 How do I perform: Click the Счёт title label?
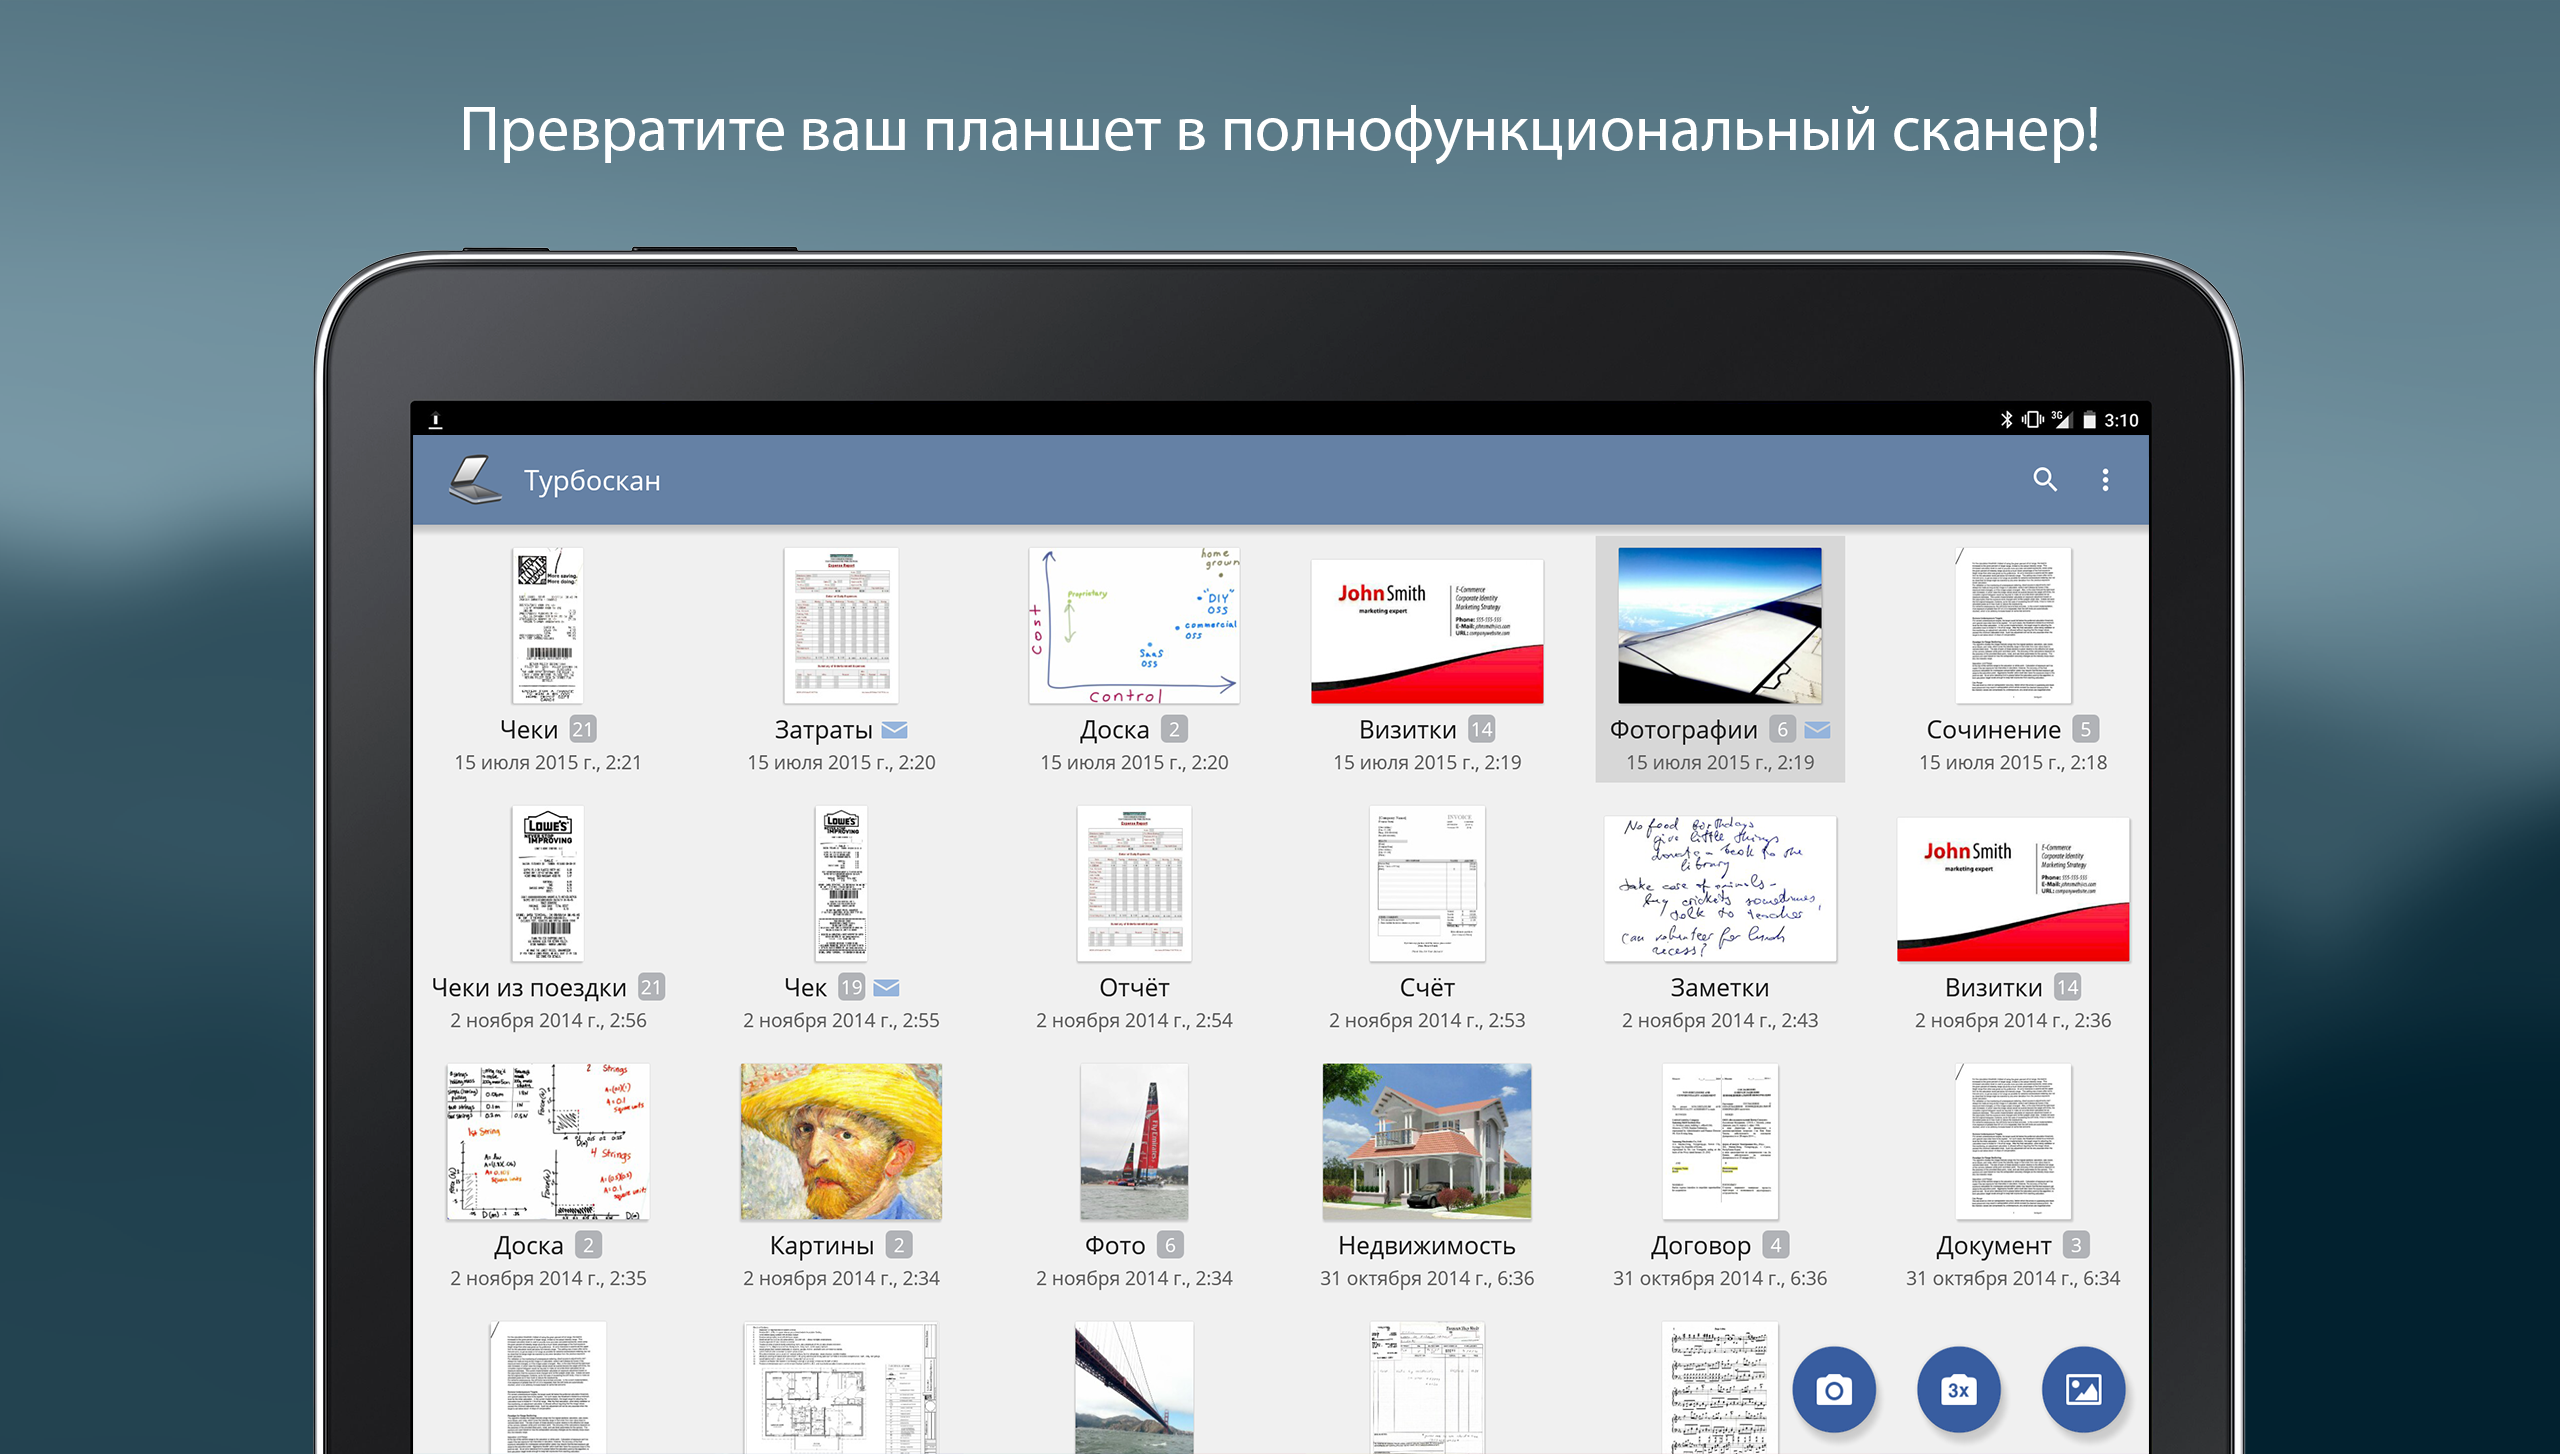pyautogui.click(x=1427, y=988)
